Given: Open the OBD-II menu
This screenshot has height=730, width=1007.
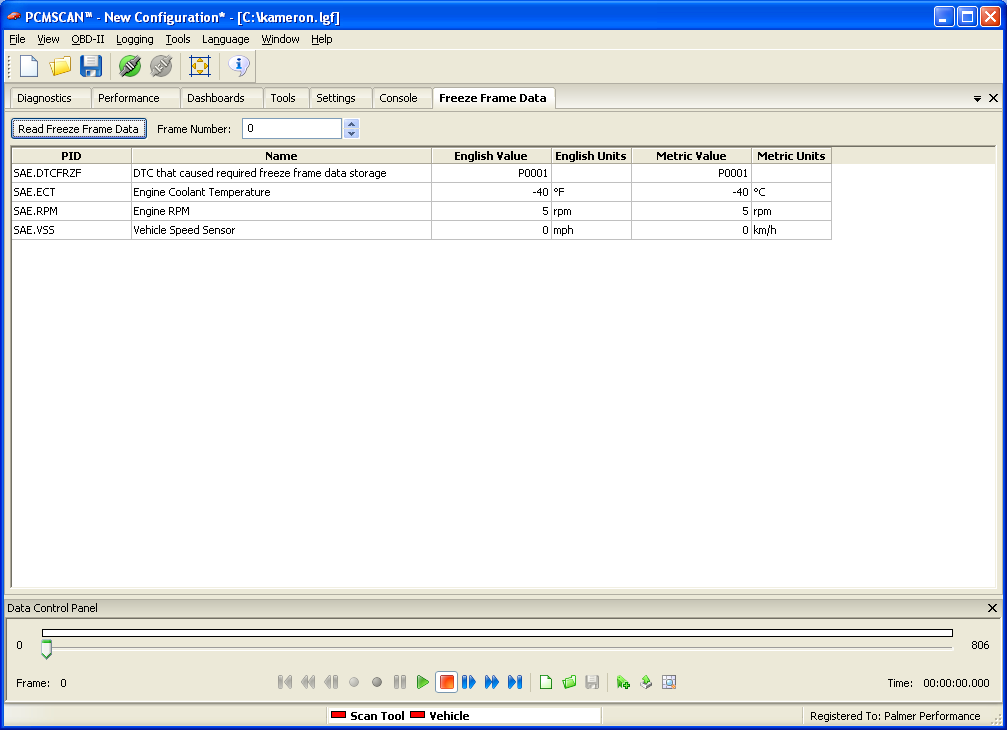Looking at the screenshot, I should tap(88, 39).
